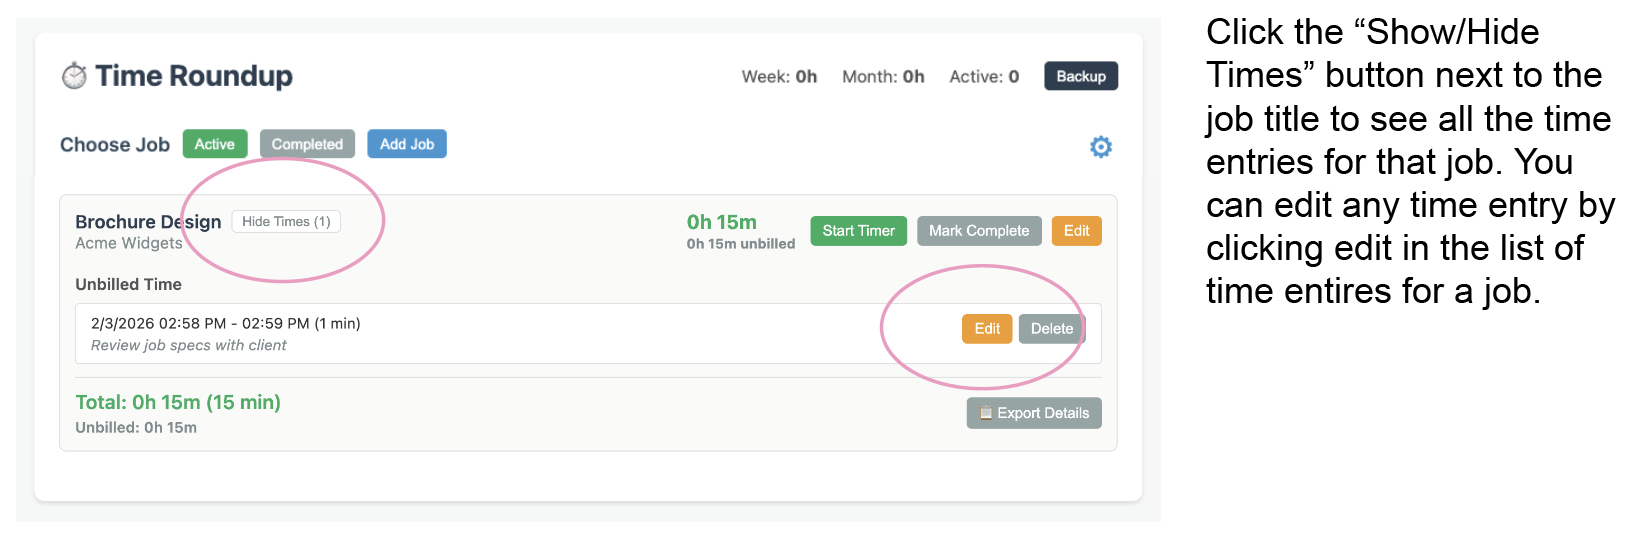Click the Review job specs with client note

pyautogui.click(x=188, y=345)
